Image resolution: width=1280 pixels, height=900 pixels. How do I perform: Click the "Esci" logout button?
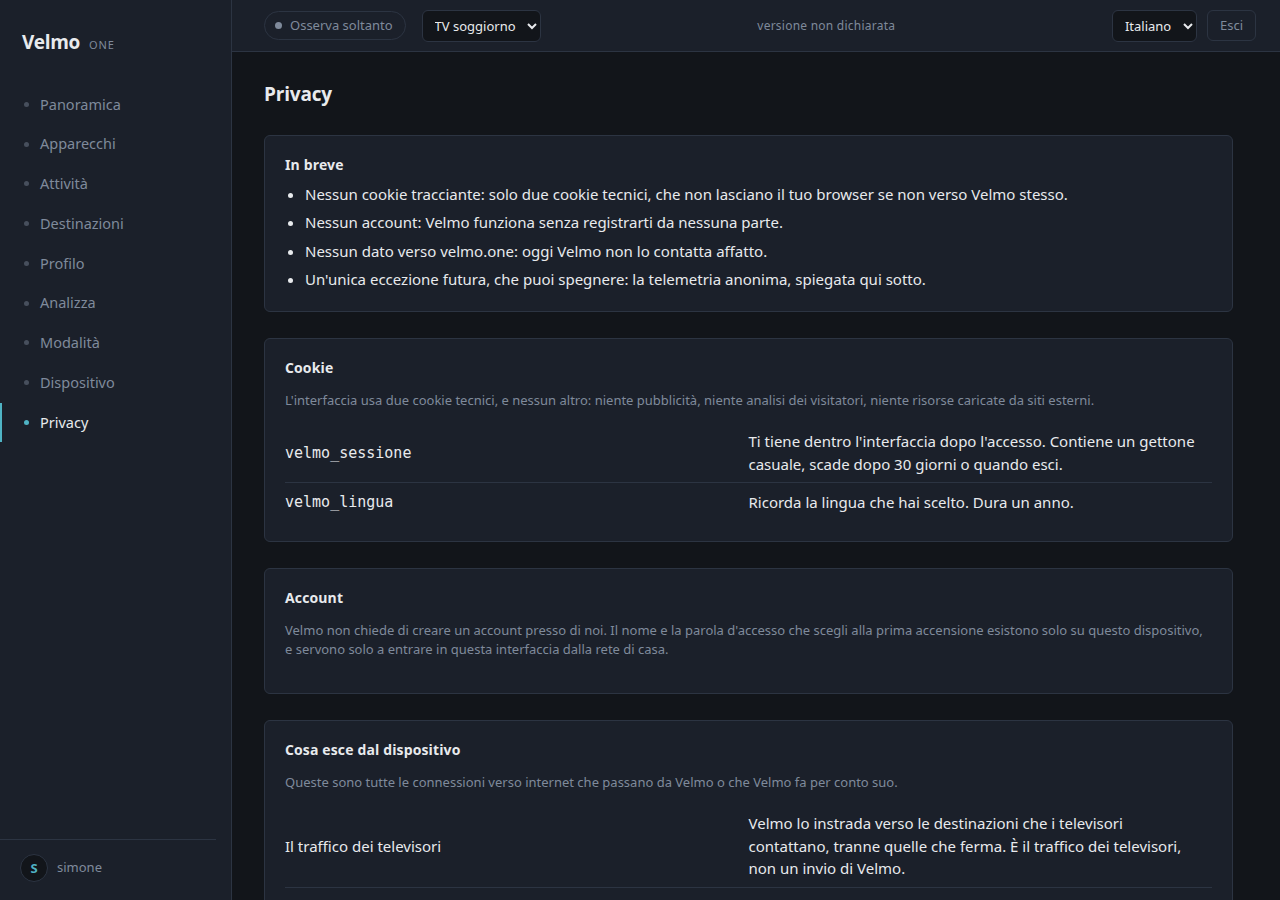coord(1231,26)
